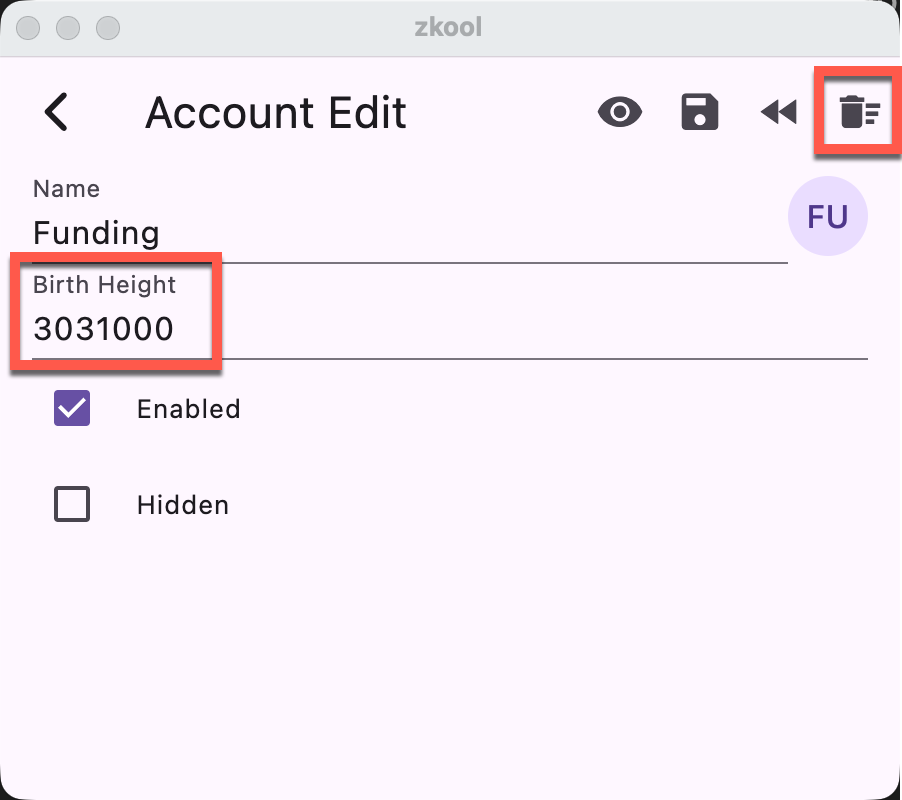Click the Account Edit page title

[276, 113]
